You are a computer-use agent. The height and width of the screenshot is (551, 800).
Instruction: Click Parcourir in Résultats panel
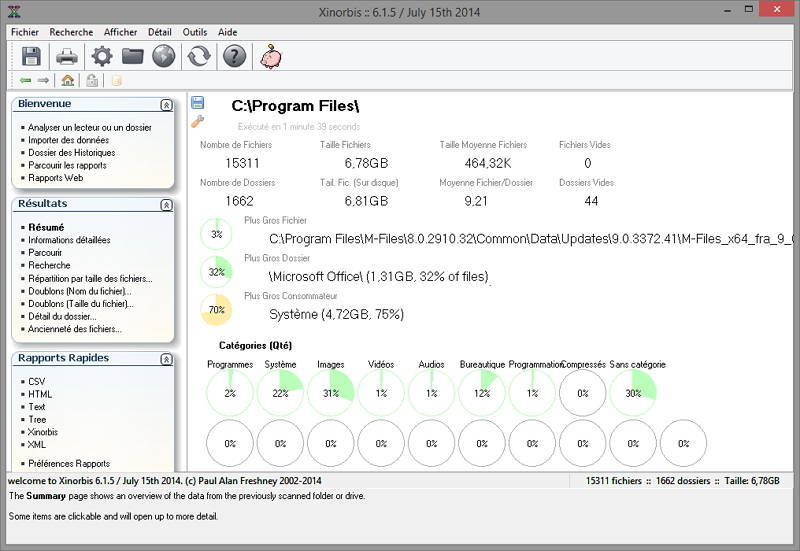click(x=45, y=253)
